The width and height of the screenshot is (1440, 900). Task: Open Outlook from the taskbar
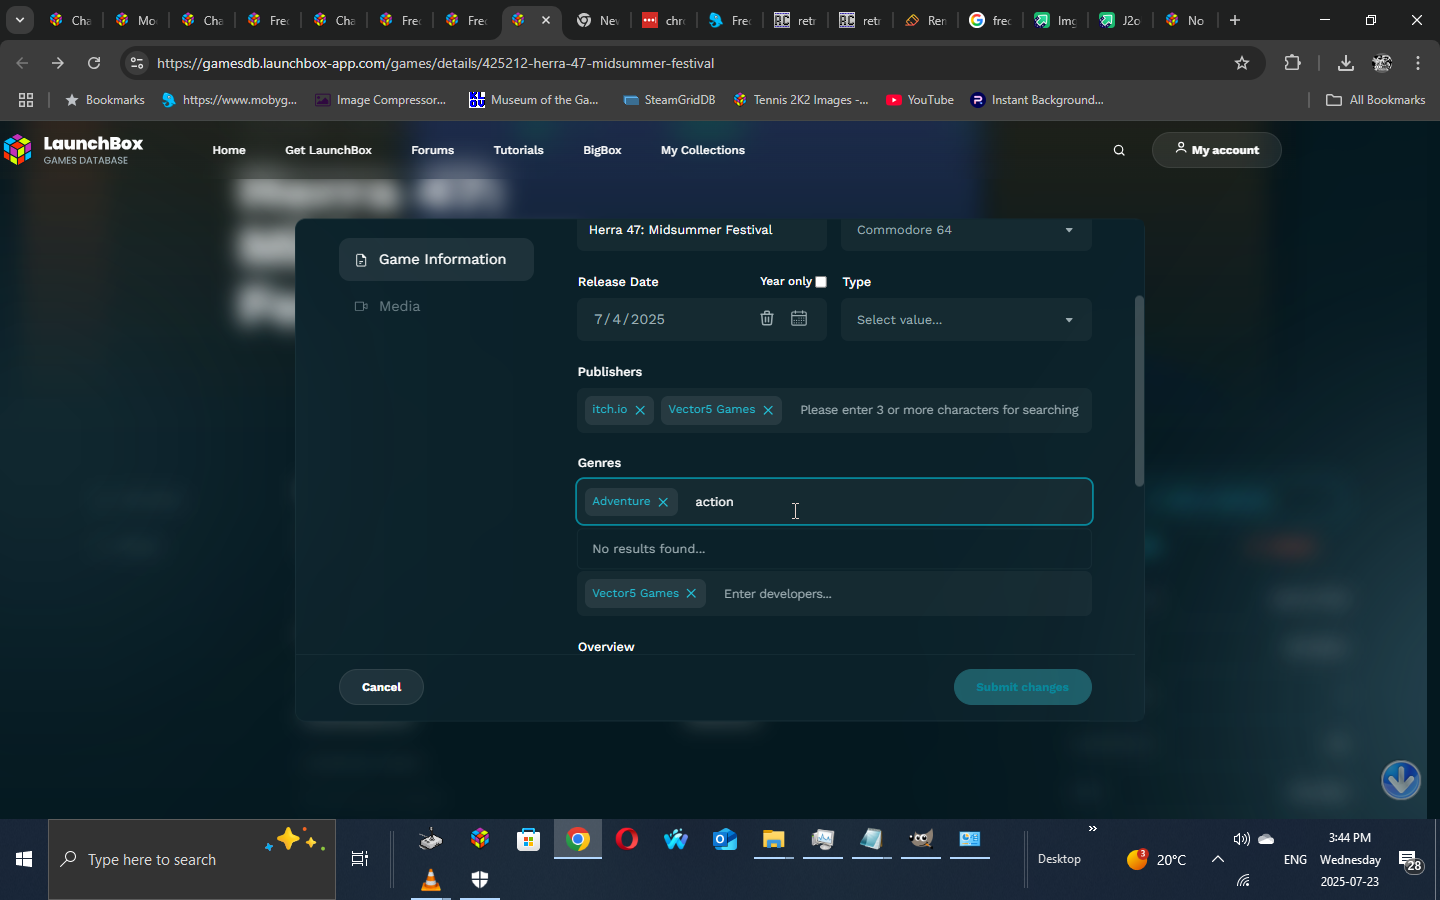[725, 838]
